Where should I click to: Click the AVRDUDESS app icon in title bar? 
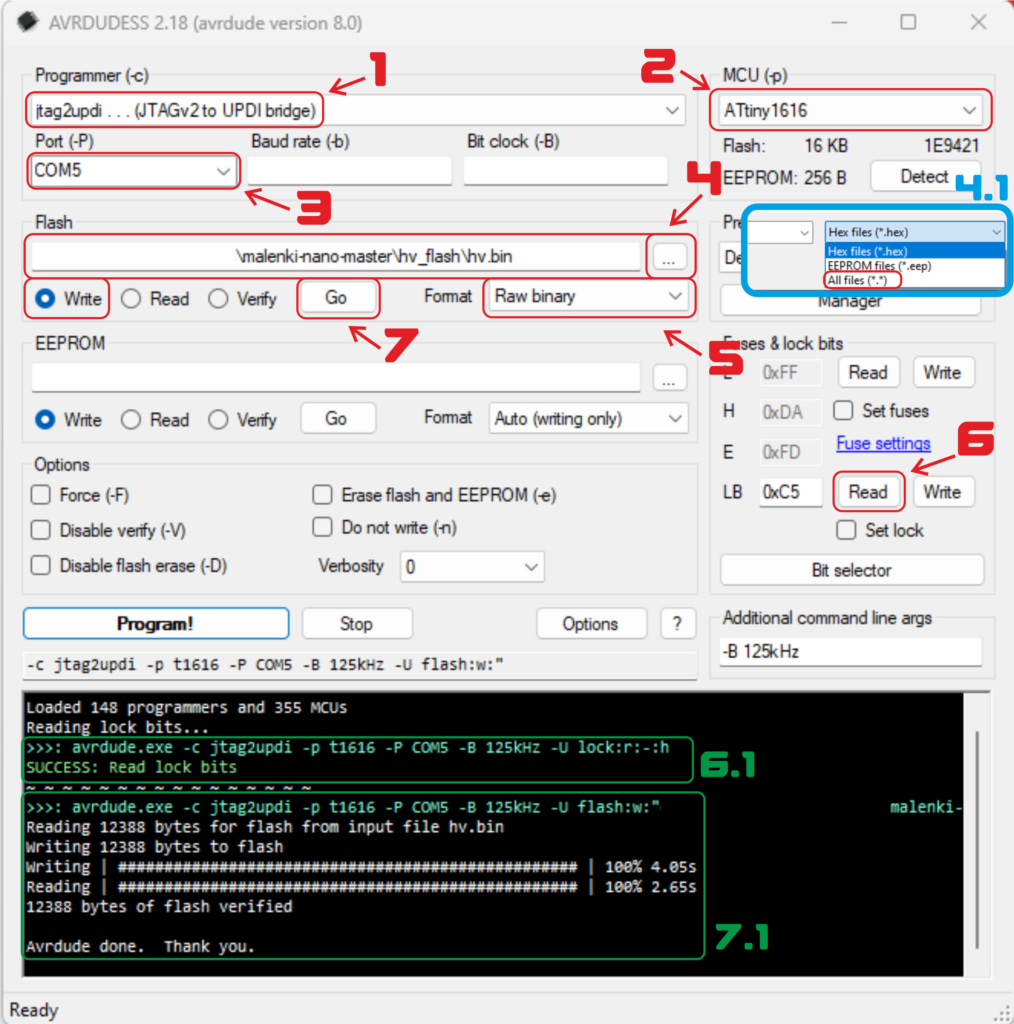(28, 22)
